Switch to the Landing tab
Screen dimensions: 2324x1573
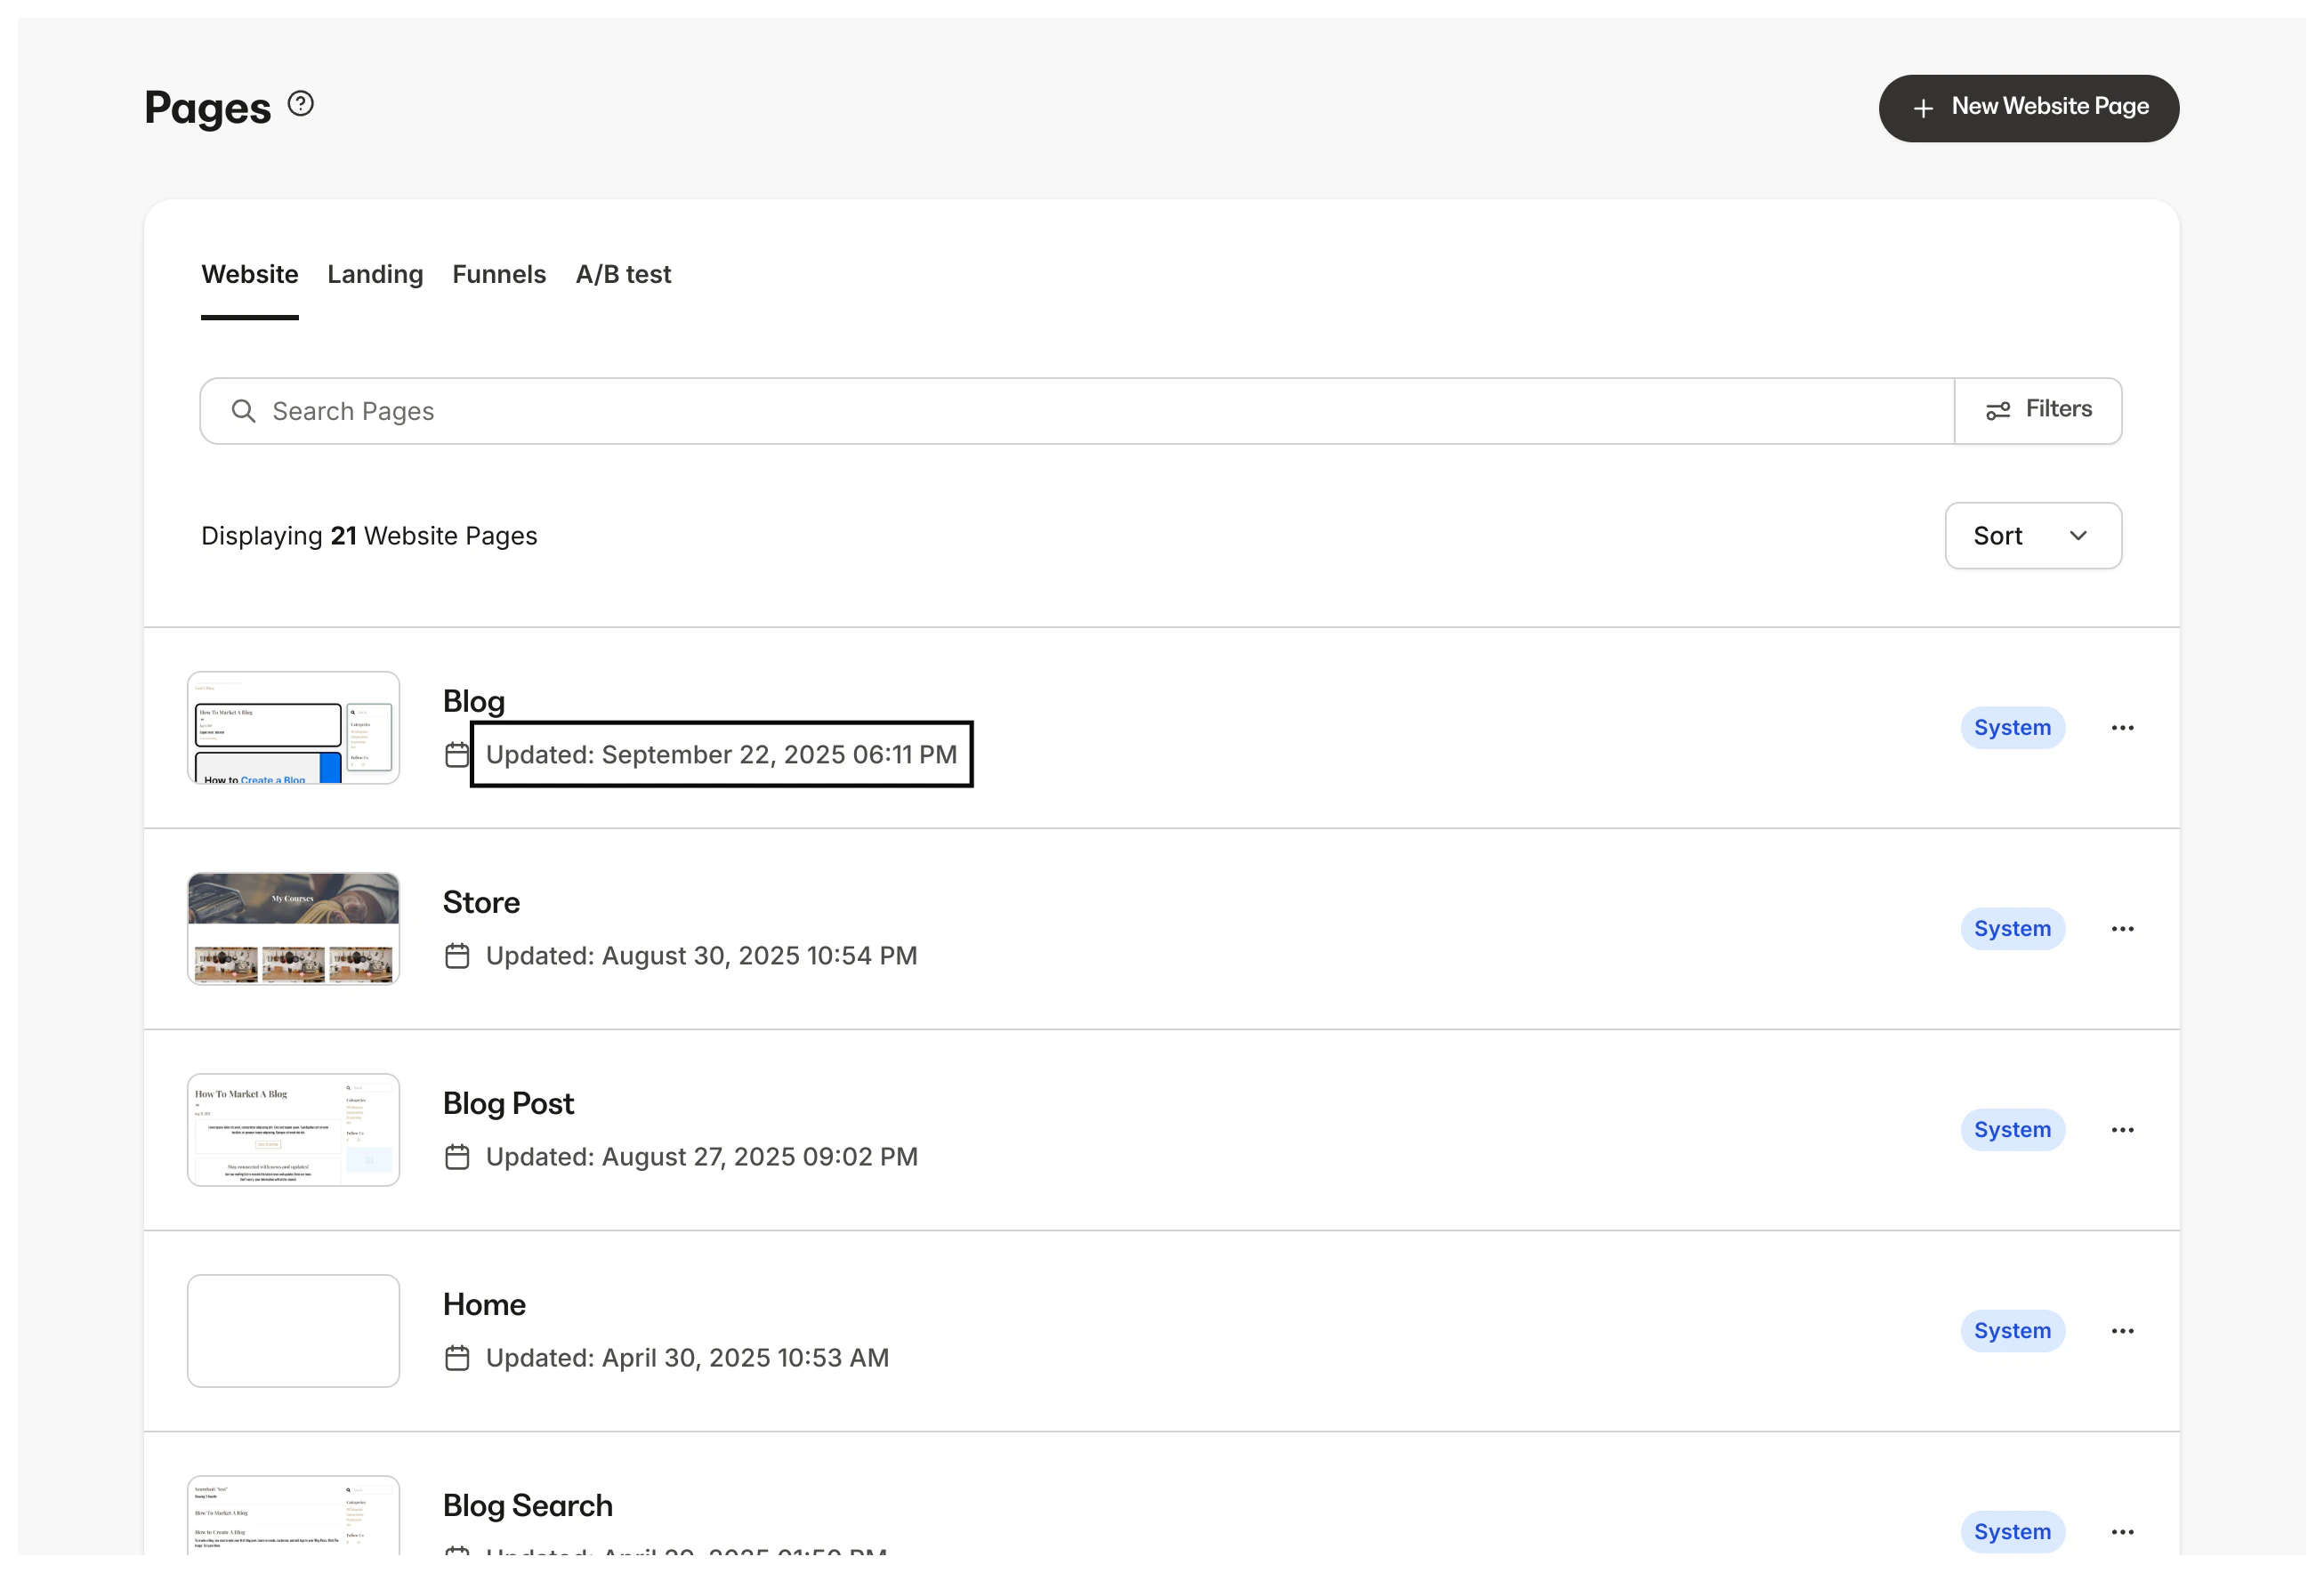tap(375, 274)
